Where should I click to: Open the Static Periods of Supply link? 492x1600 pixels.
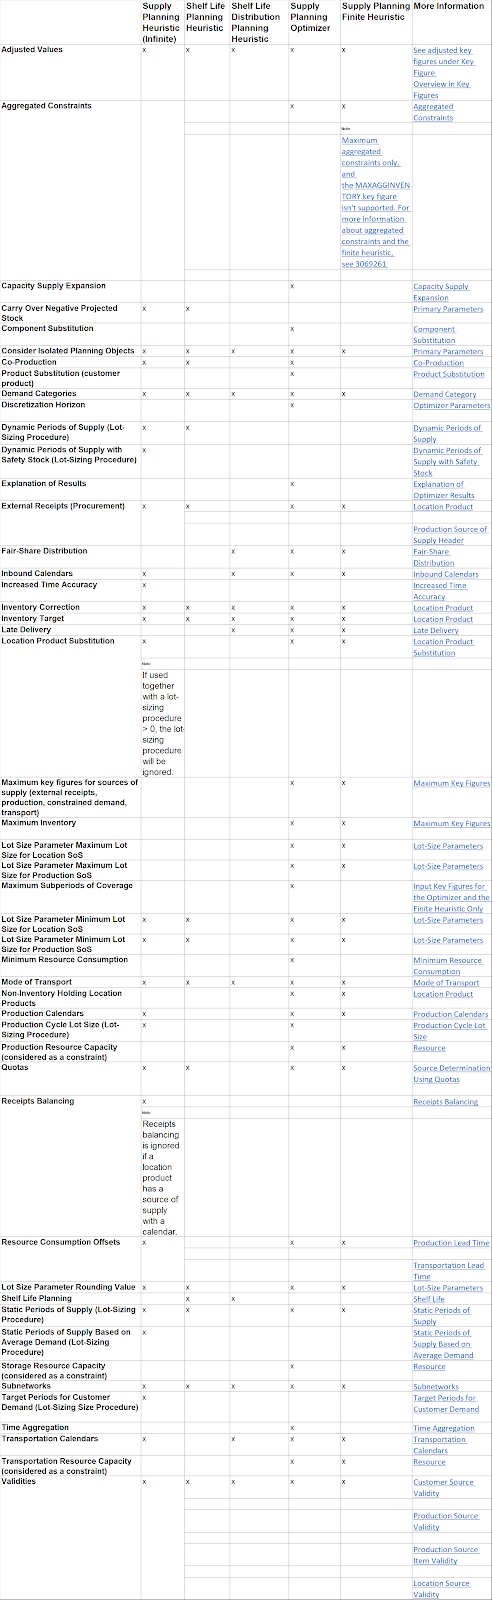pyautogui.click(x=442, y=1316)
